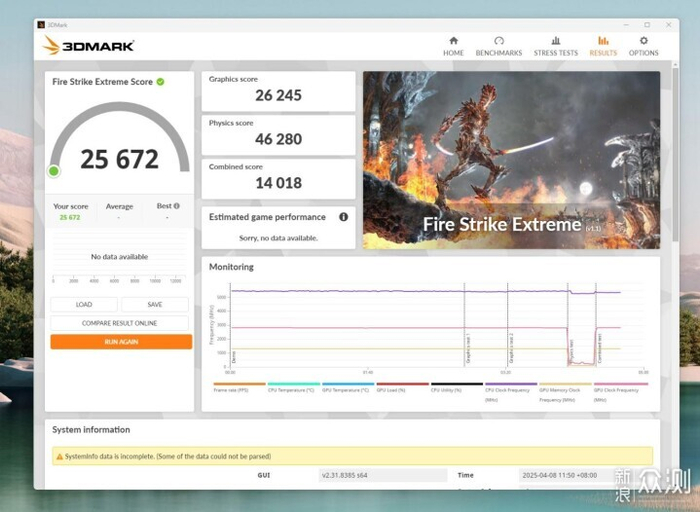This screenshot has width=700, height=512.
Task: Toggle GPU Temperature legend swatch
Action: point(348,384)
